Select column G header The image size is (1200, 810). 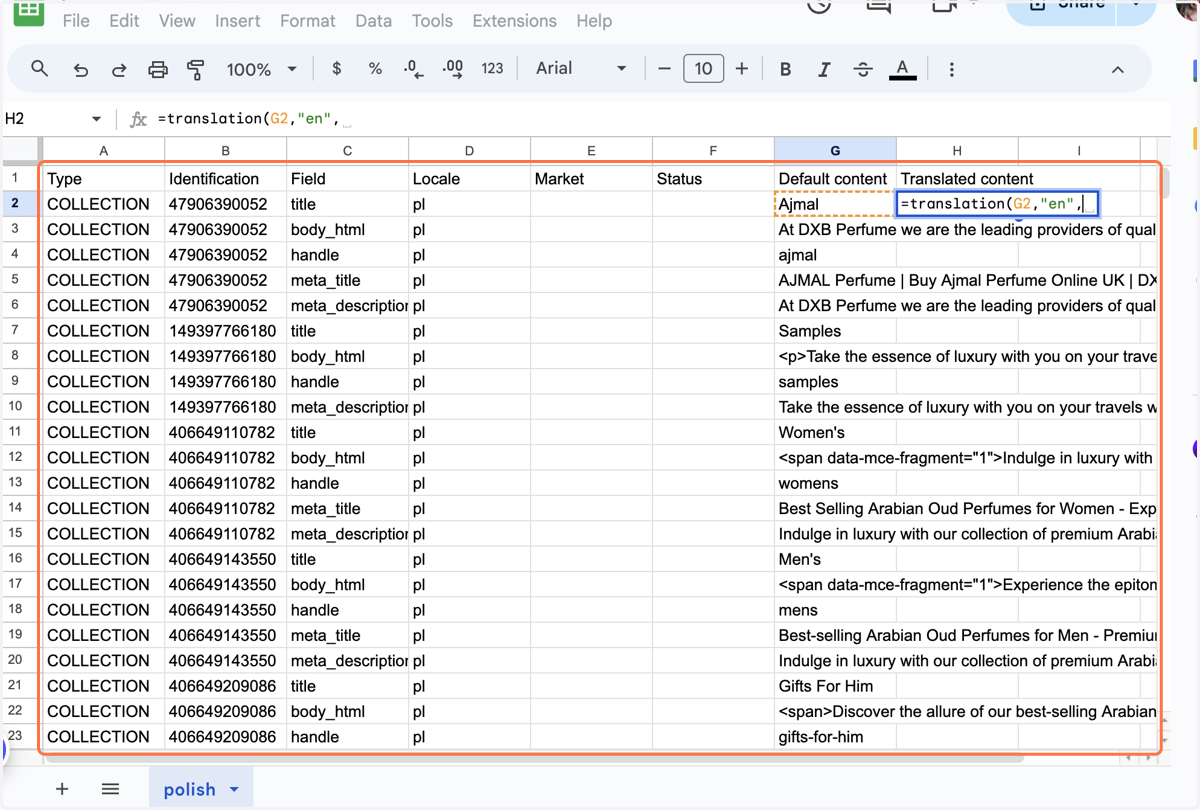pos(835,151)
